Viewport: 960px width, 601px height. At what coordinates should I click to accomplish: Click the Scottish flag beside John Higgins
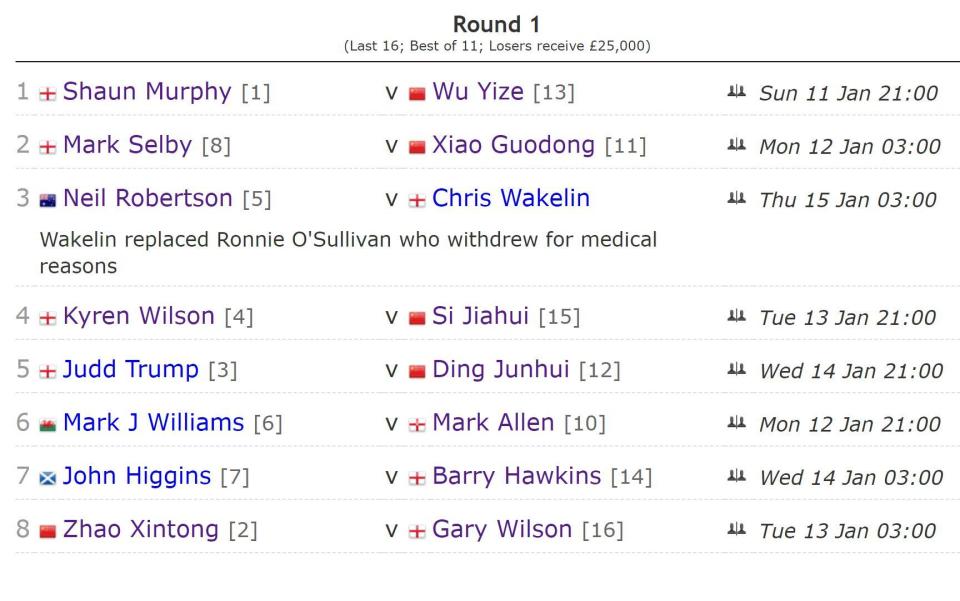coord(48,478)
